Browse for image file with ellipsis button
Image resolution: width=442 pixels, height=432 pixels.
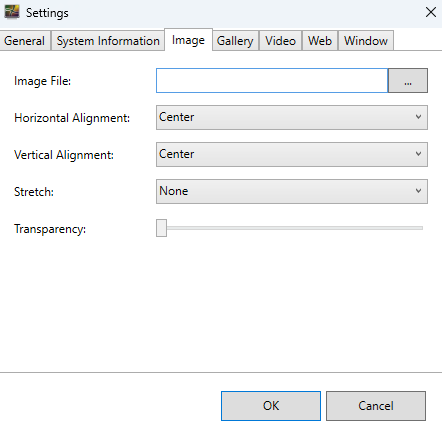point(408,81)
